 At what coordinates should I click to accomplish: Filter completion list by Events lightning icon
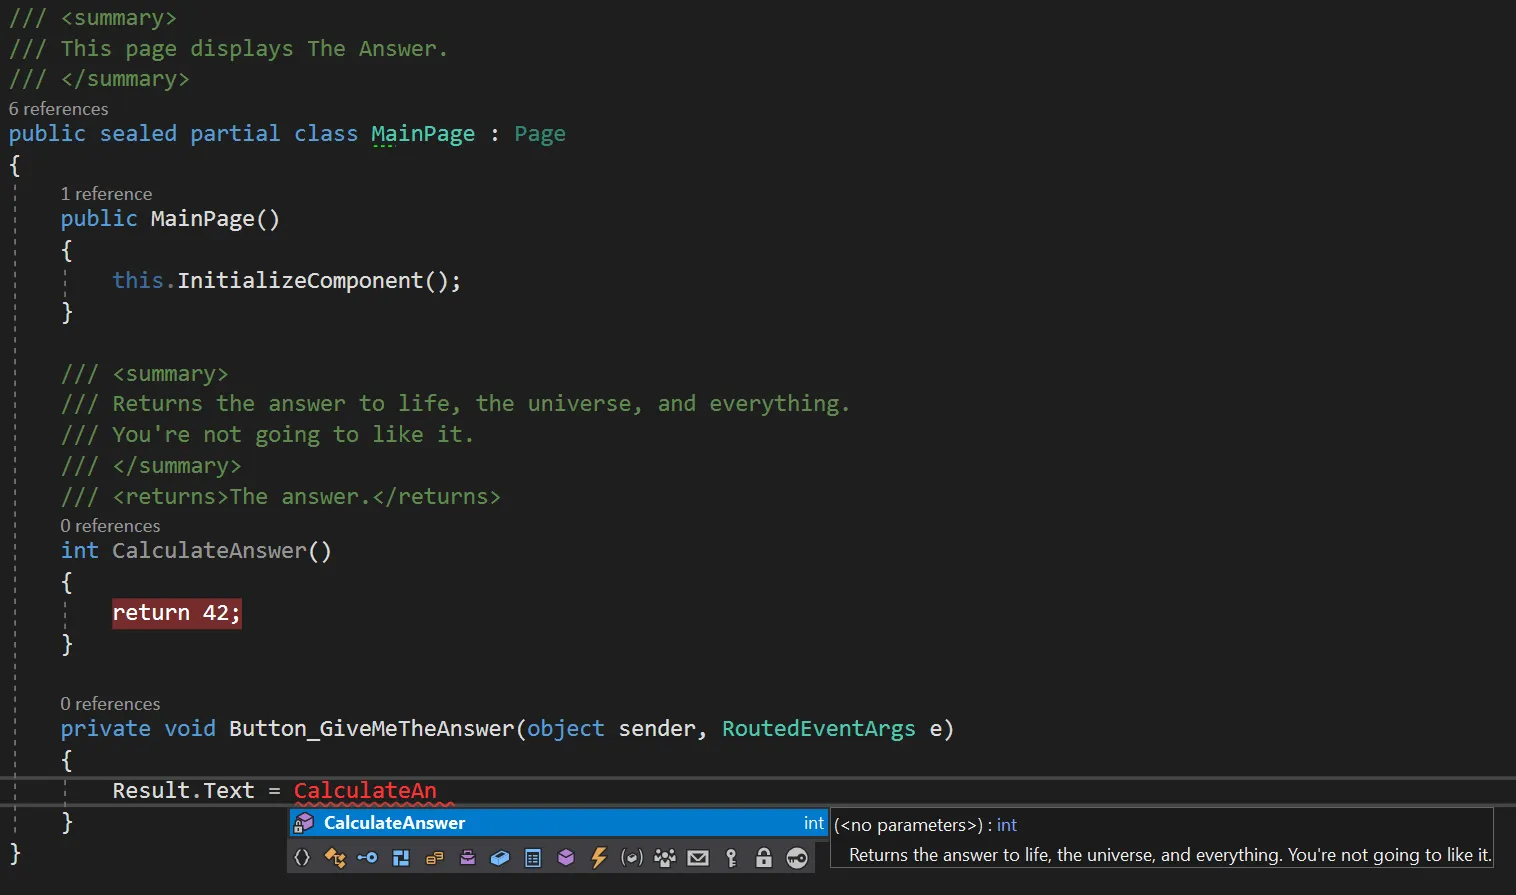599,857
